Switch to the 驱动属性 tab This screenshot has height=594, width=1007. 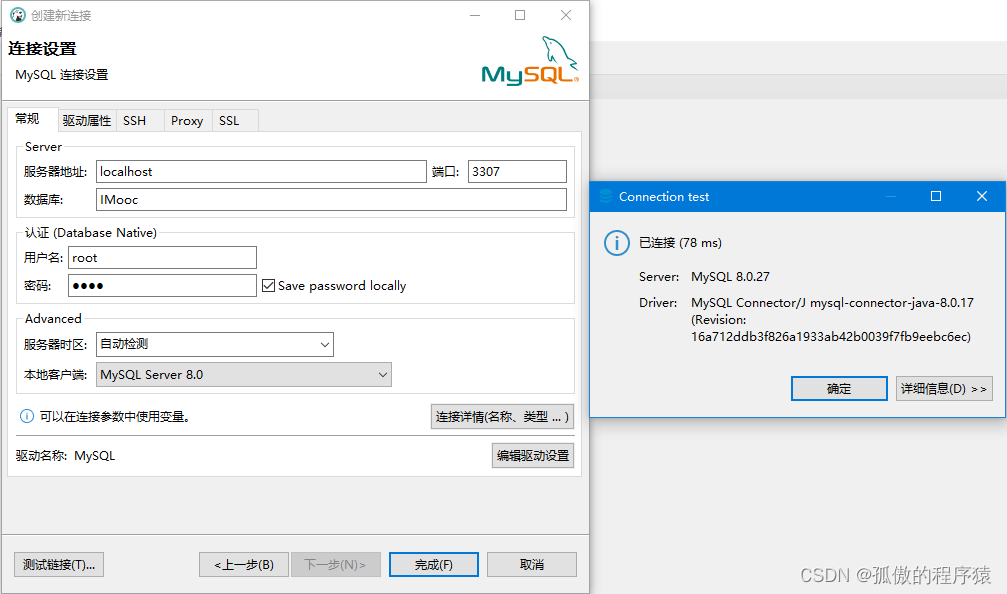click(87, 121)
